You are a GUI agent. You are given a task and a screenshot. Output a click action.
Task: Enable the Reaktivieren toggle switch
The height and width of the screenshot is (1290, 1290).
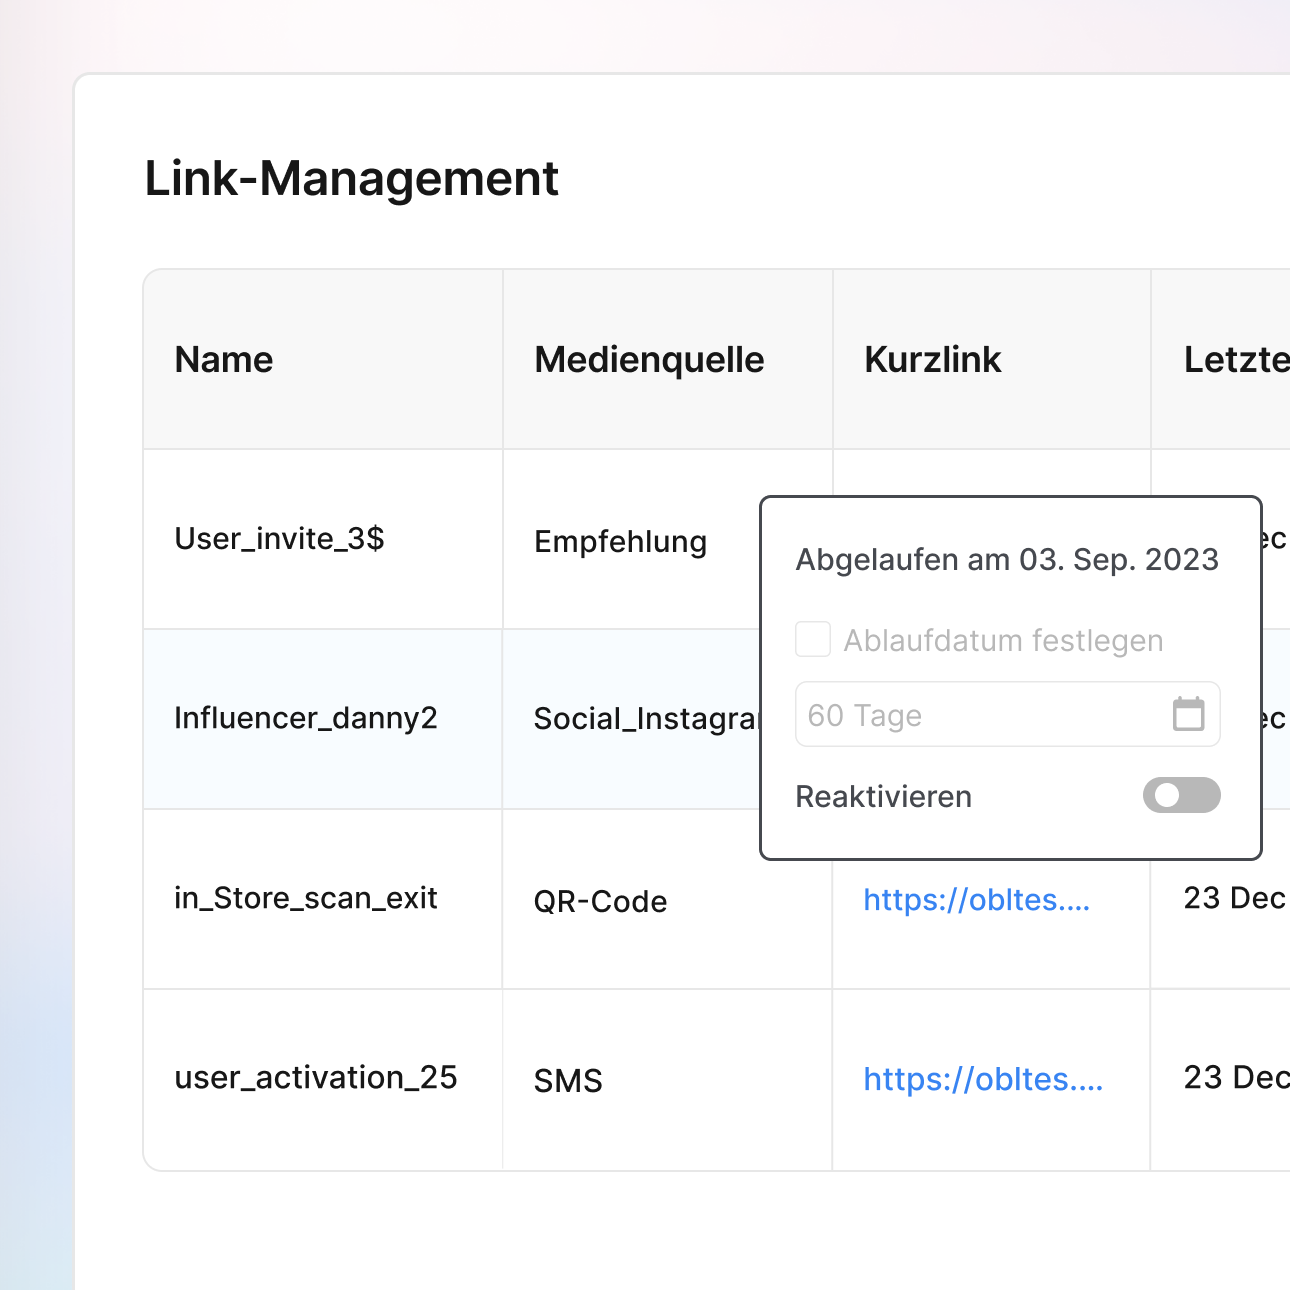coord(1181,795)
